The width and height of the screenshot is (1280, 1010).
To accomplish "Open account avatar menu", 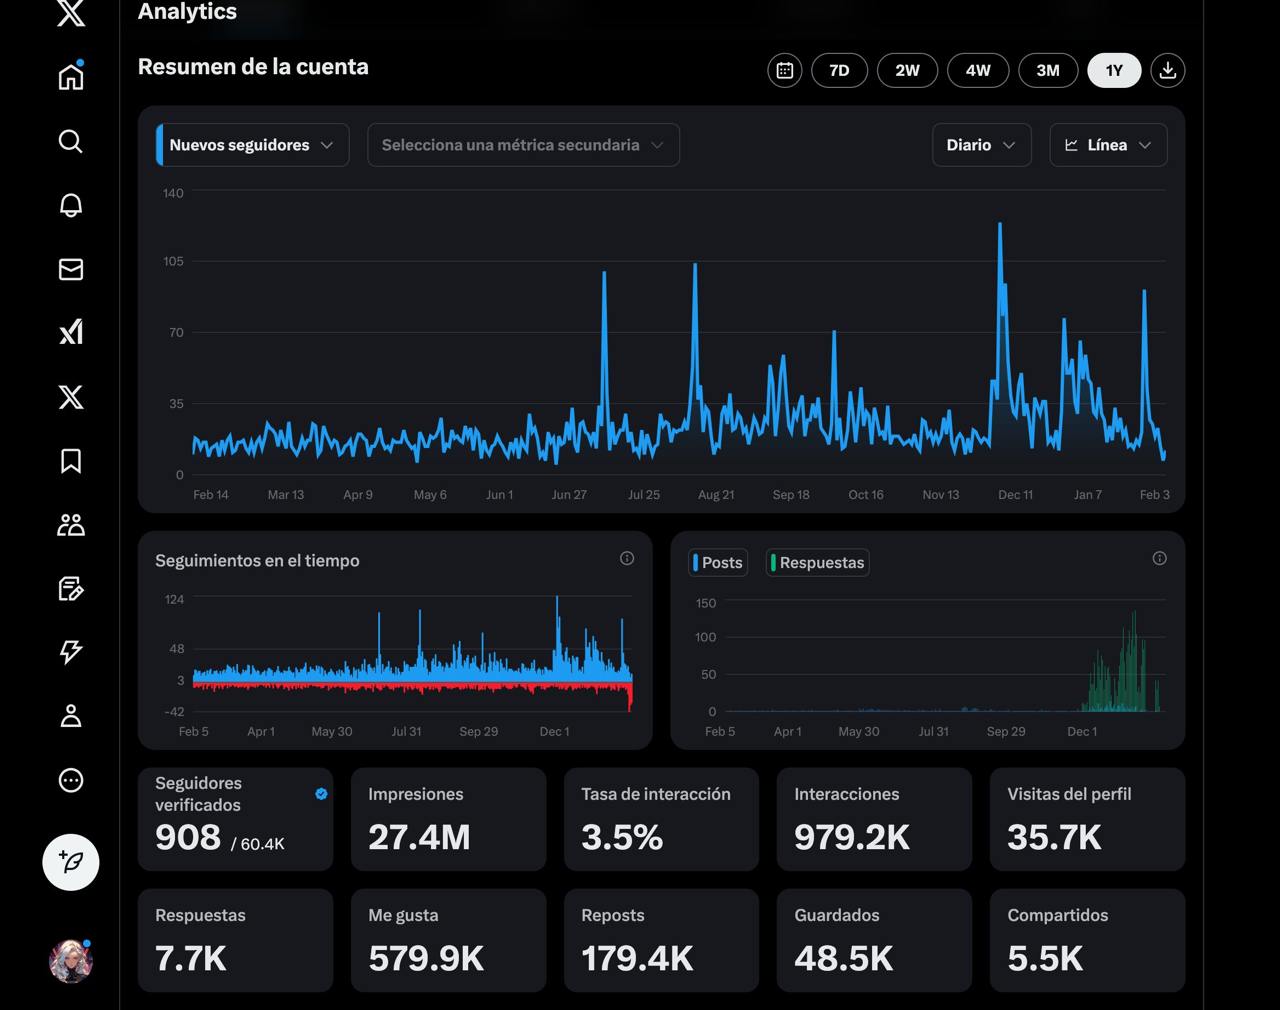I will [71, 961].
